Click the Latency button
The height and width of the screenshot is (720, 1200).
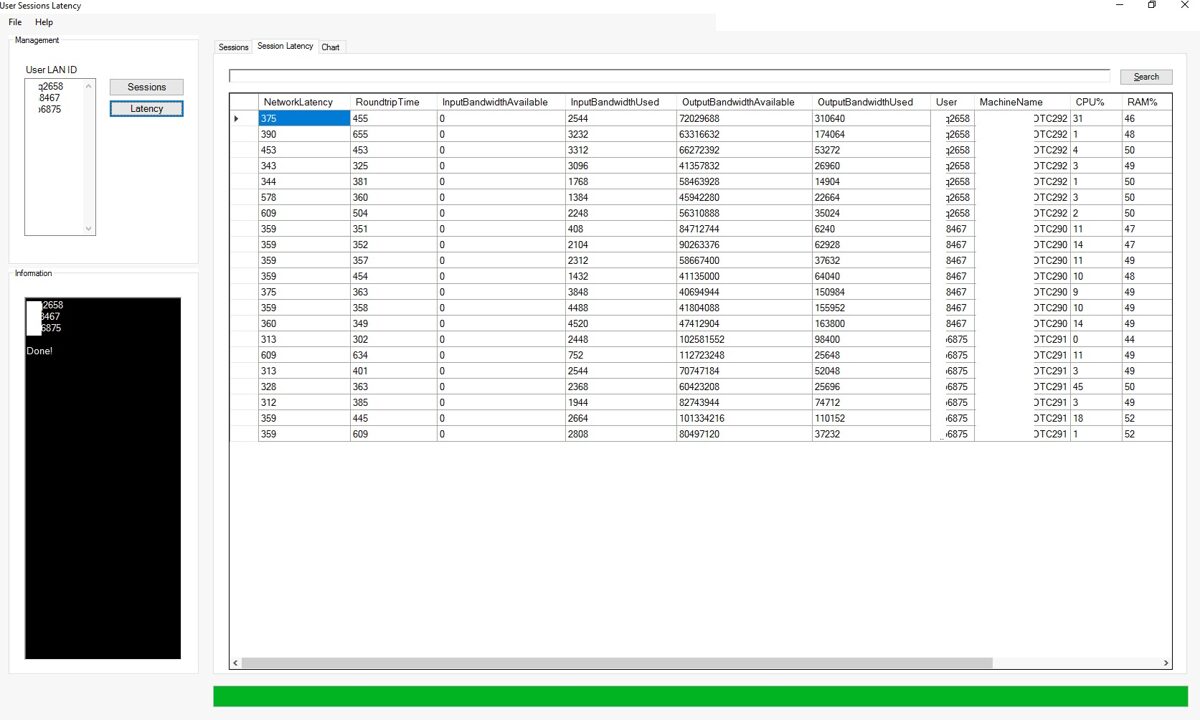(146, 108)
